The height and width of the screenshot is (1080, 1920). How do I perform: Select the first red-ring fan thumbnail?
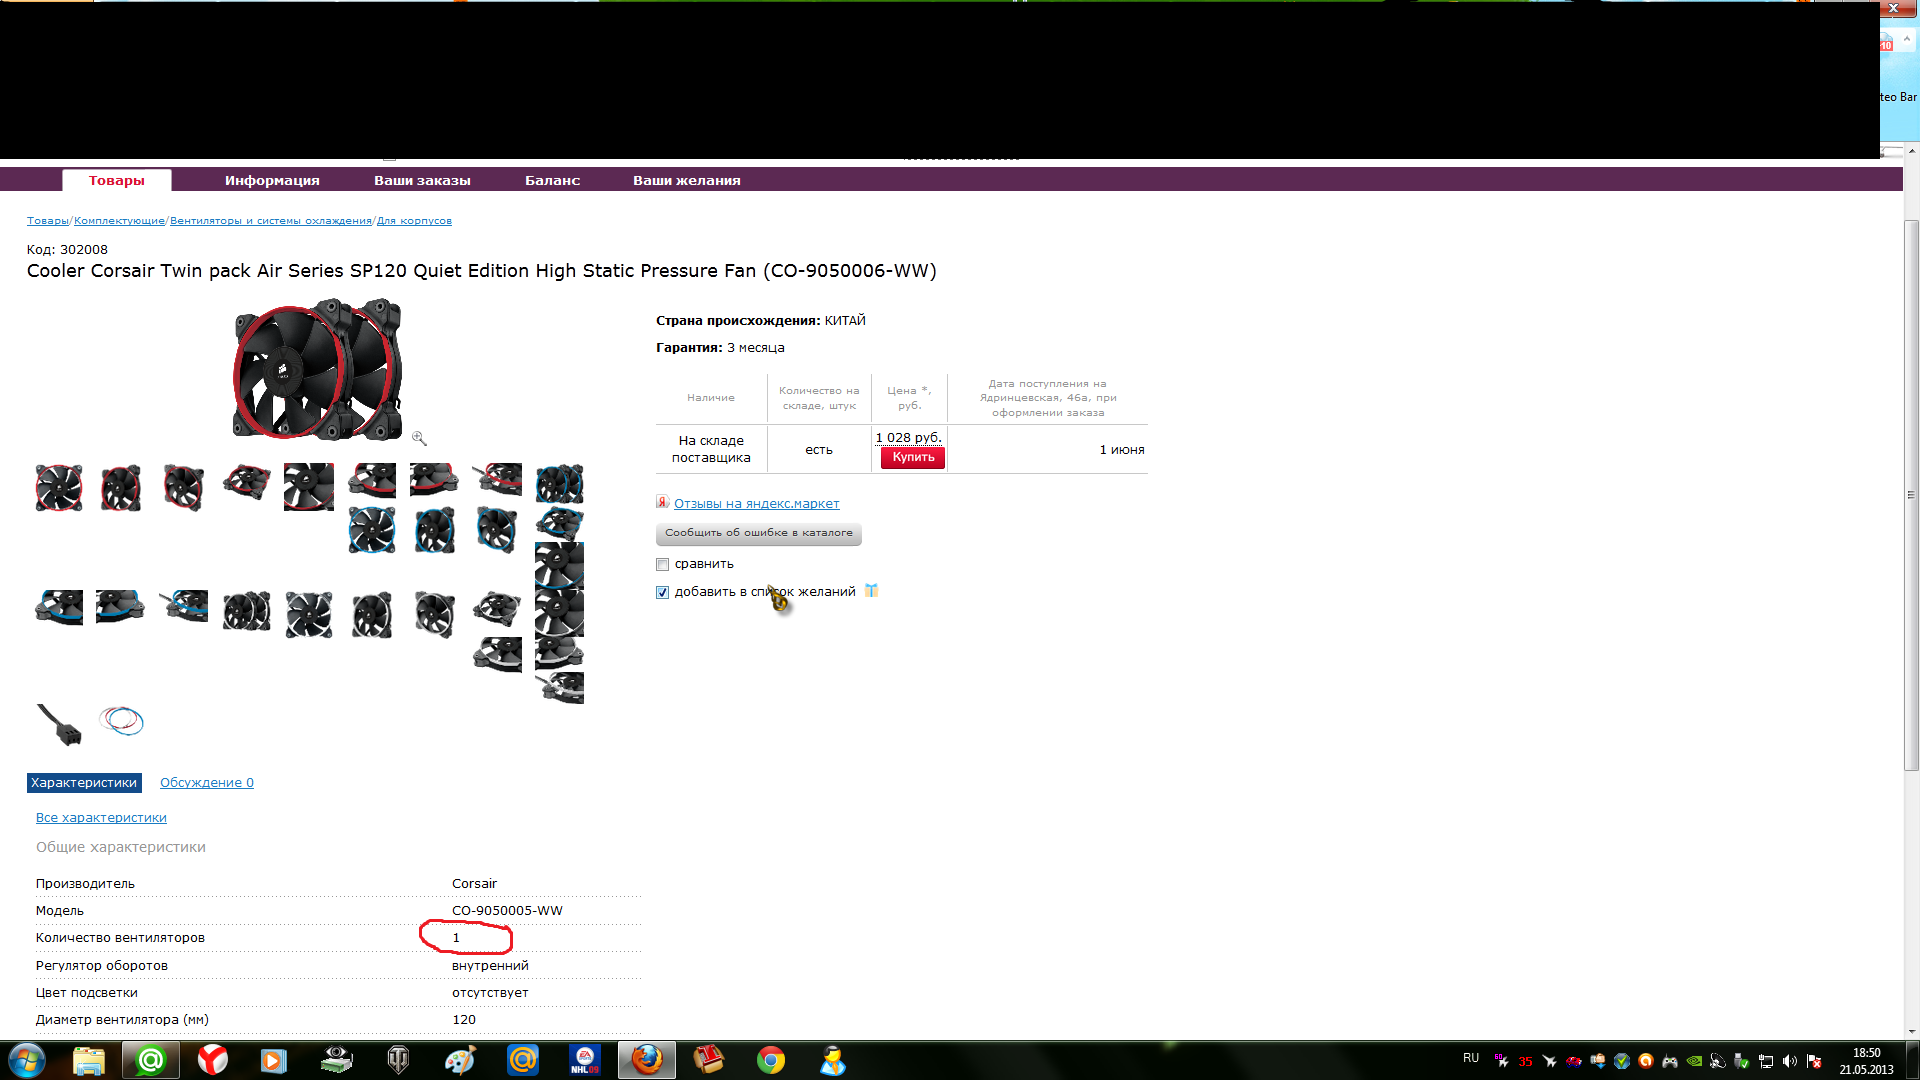point(59,488)
